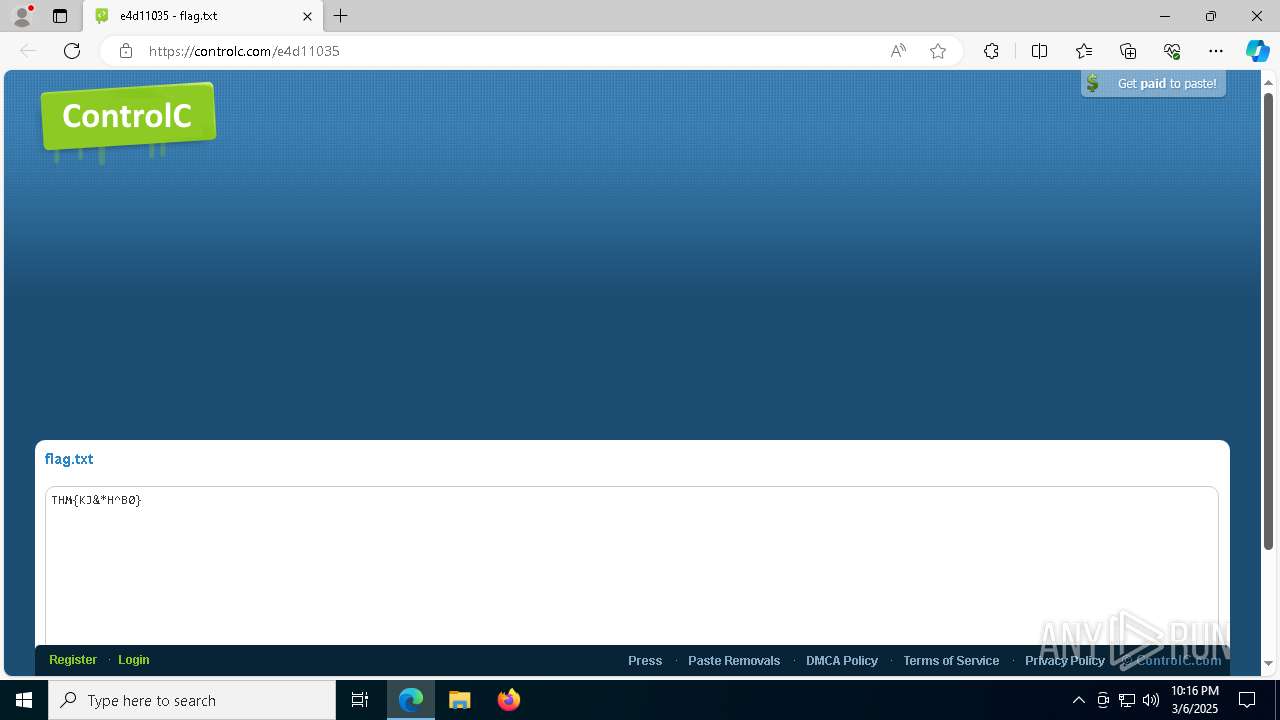The height and width of the screenshot is (720, 1280).
Task: Open Settings and more ellipsis menu
Action: click(1216, 51)
